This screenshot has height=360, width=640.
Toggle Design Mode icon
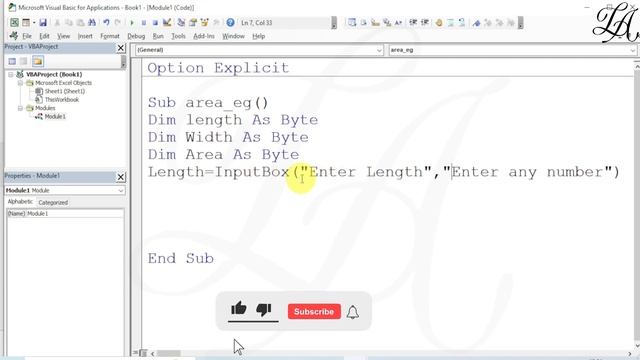tap(167, 23)
